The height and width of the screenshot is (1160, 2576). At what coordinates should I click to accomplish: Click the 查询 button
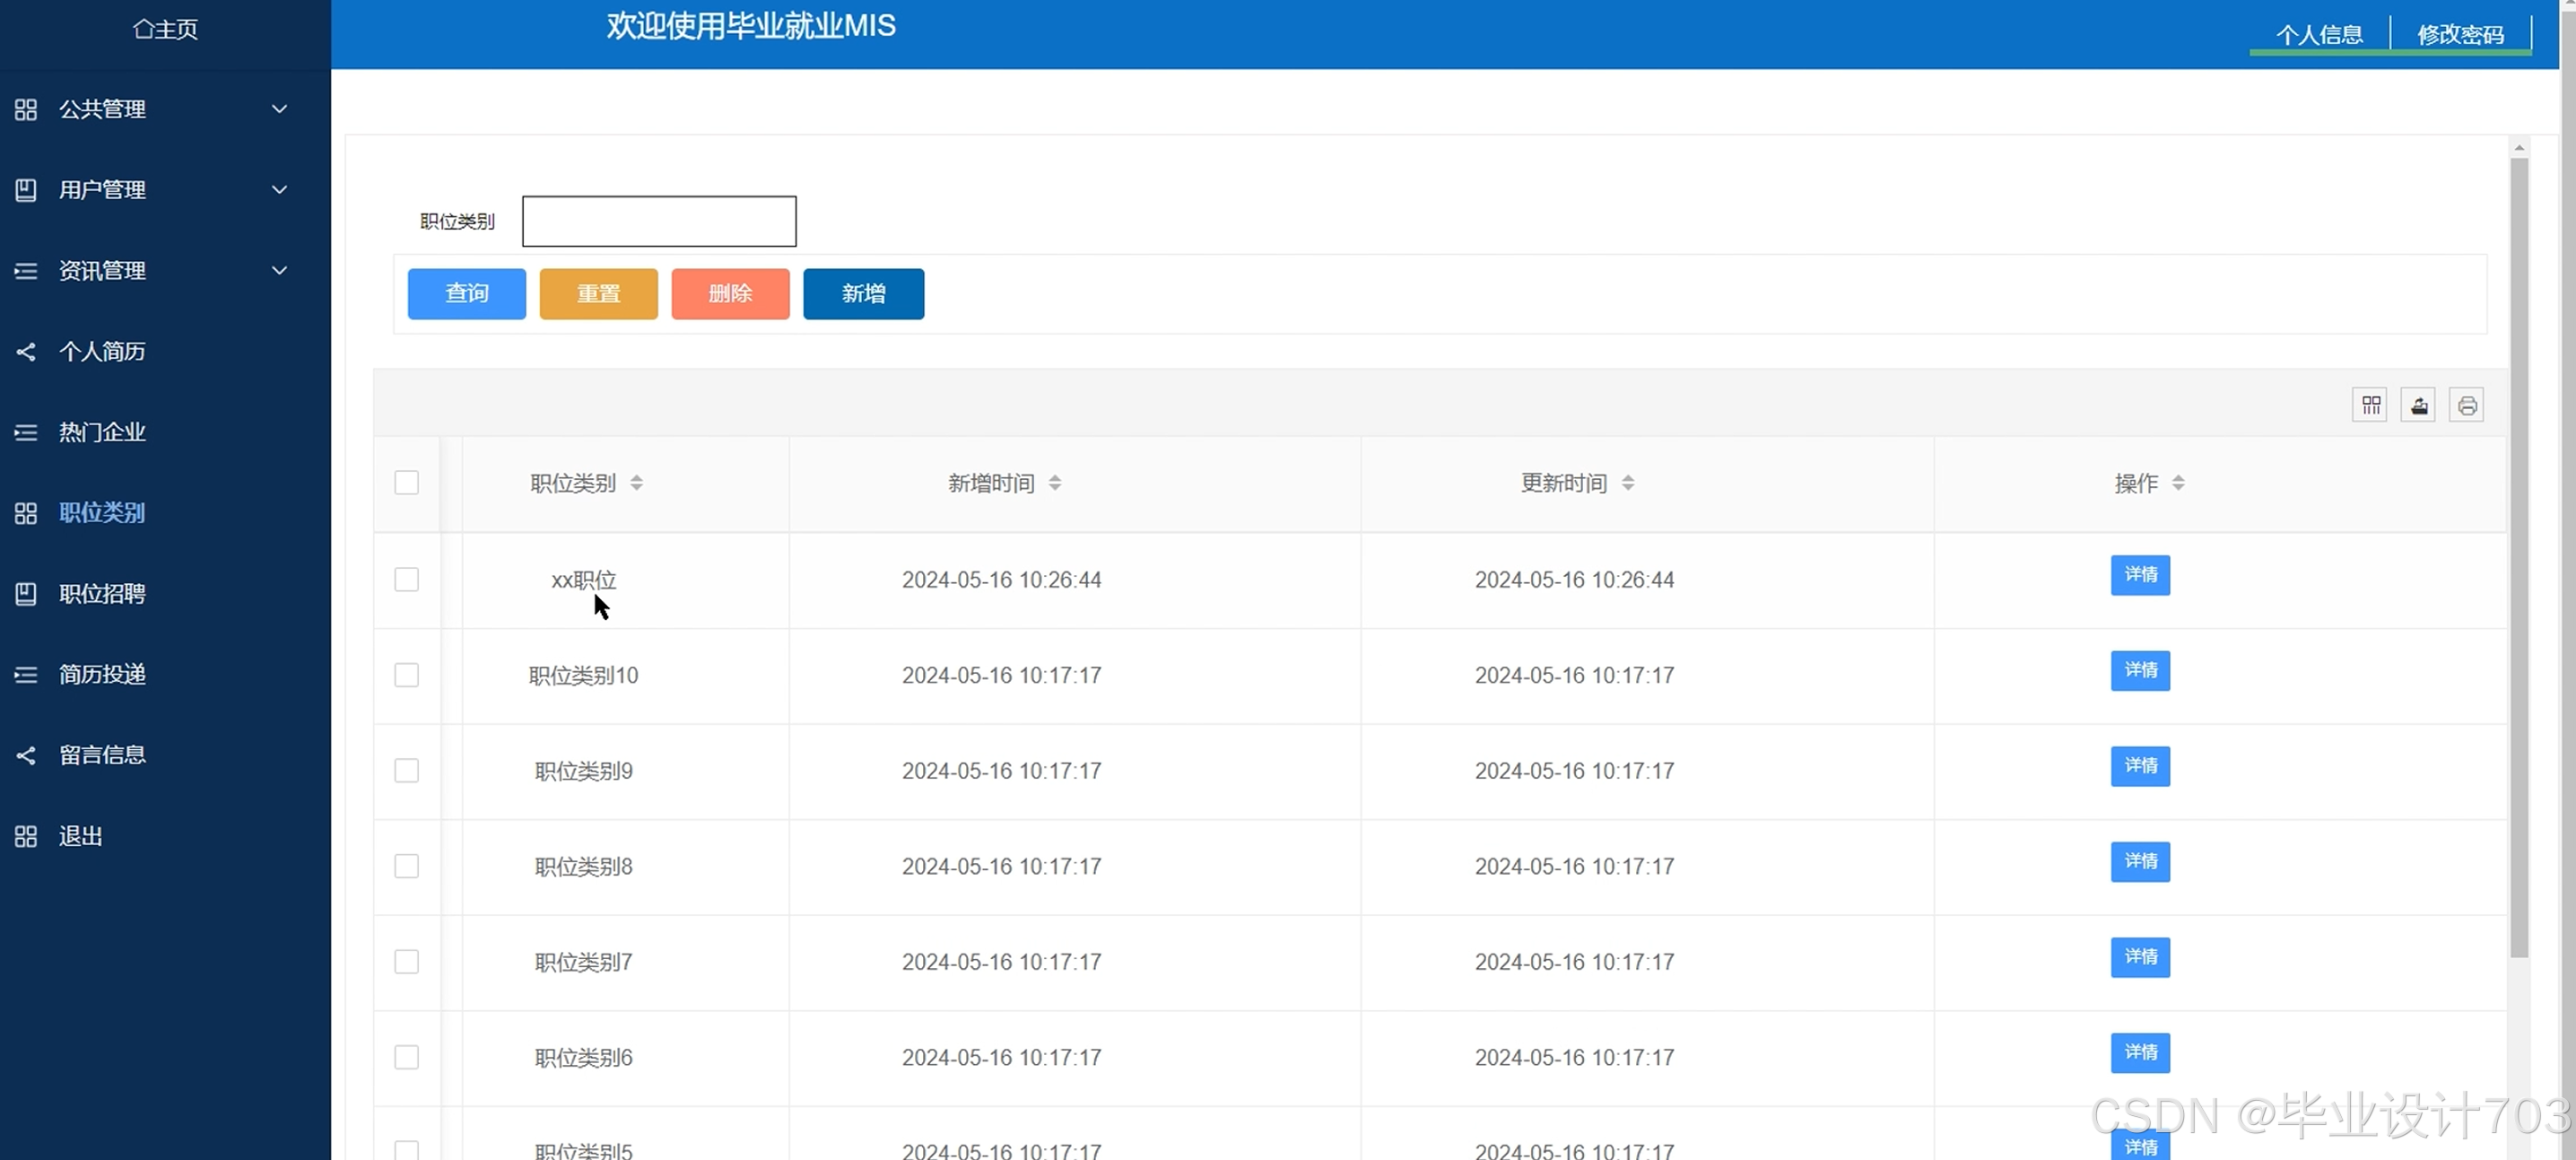click(x=466, y=294)
